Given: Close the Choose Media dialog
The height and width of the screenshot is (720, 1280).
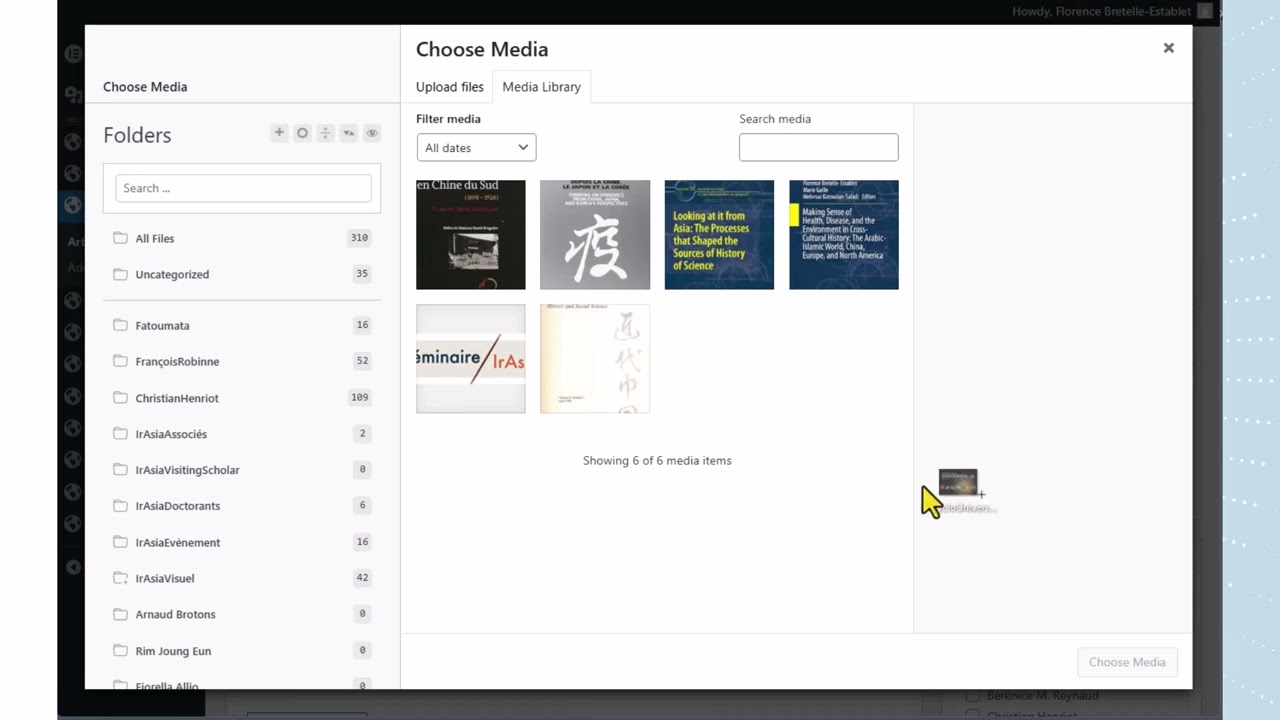Looking at the screenshot, I should click(x=1168, y=48).
